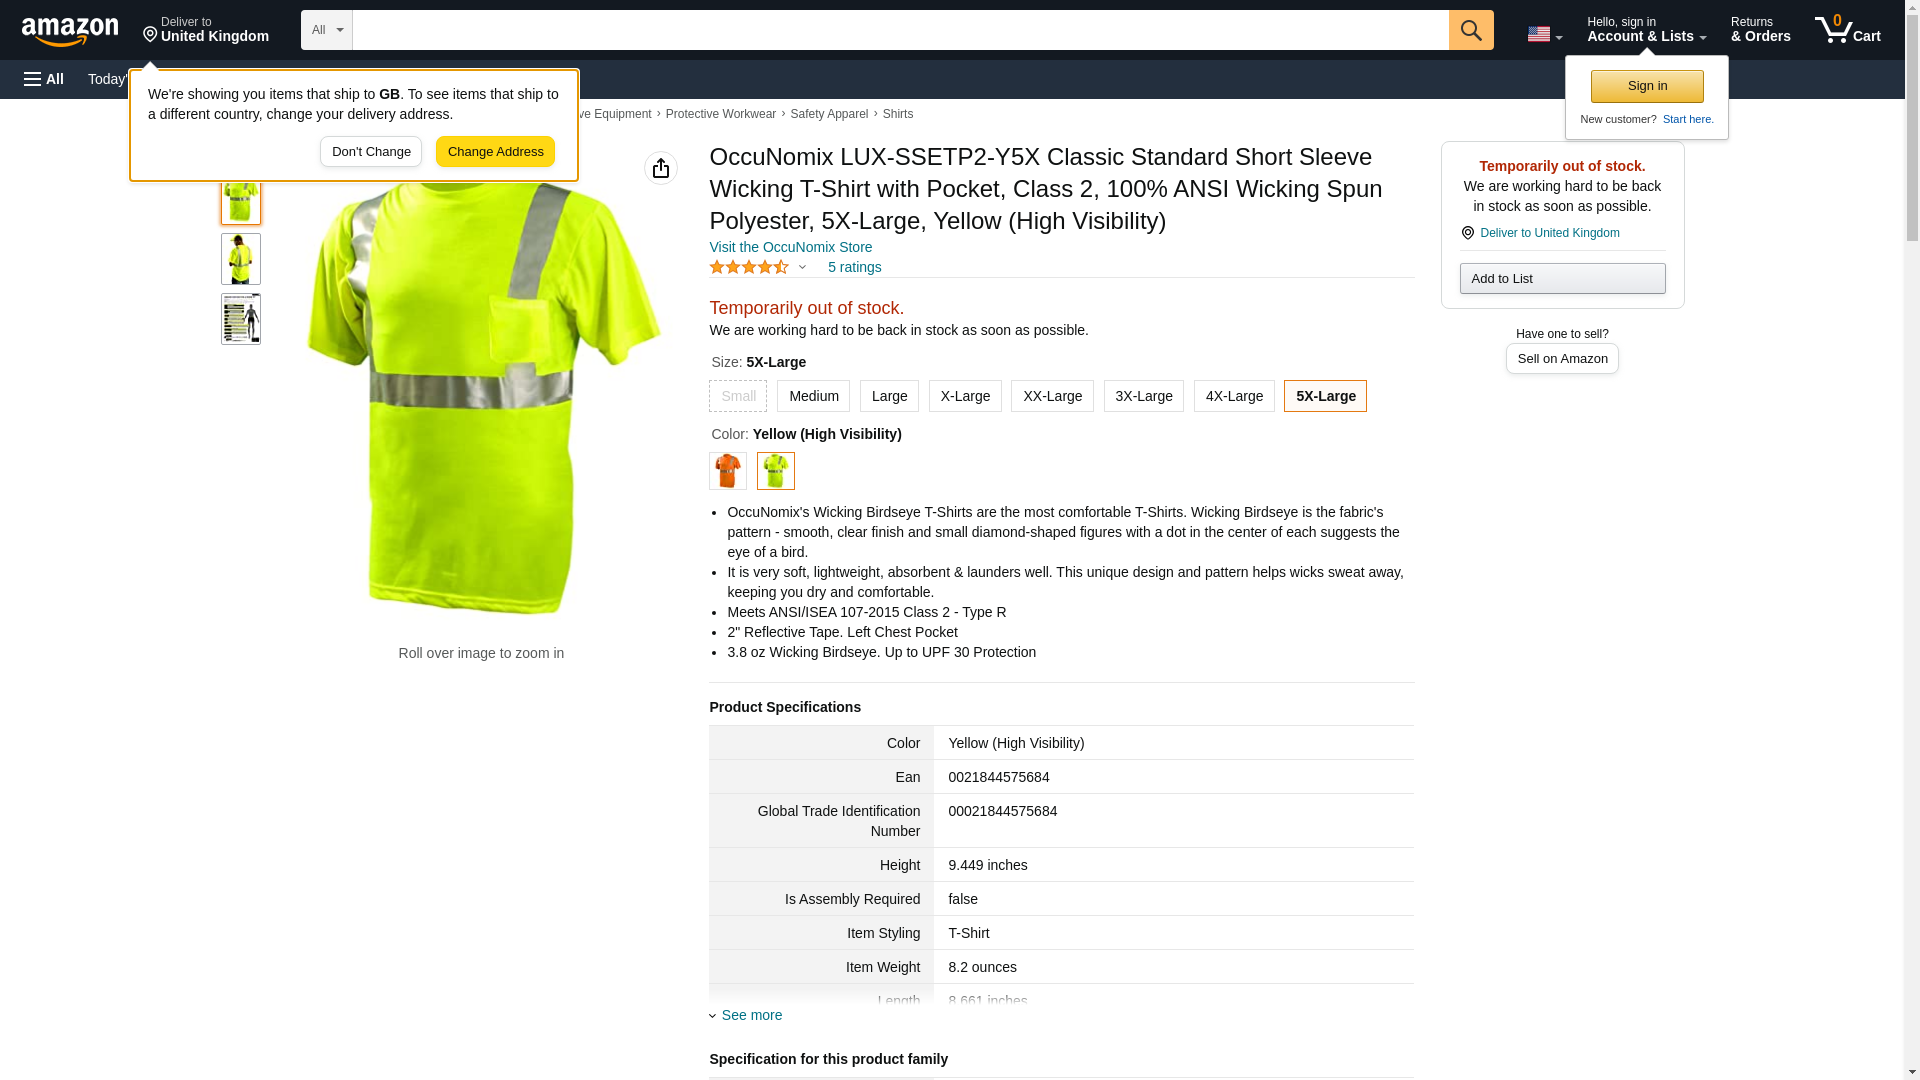Open the shopping cart
This screenshot has height=1080, width=1920.
[x=1847, y=30]
